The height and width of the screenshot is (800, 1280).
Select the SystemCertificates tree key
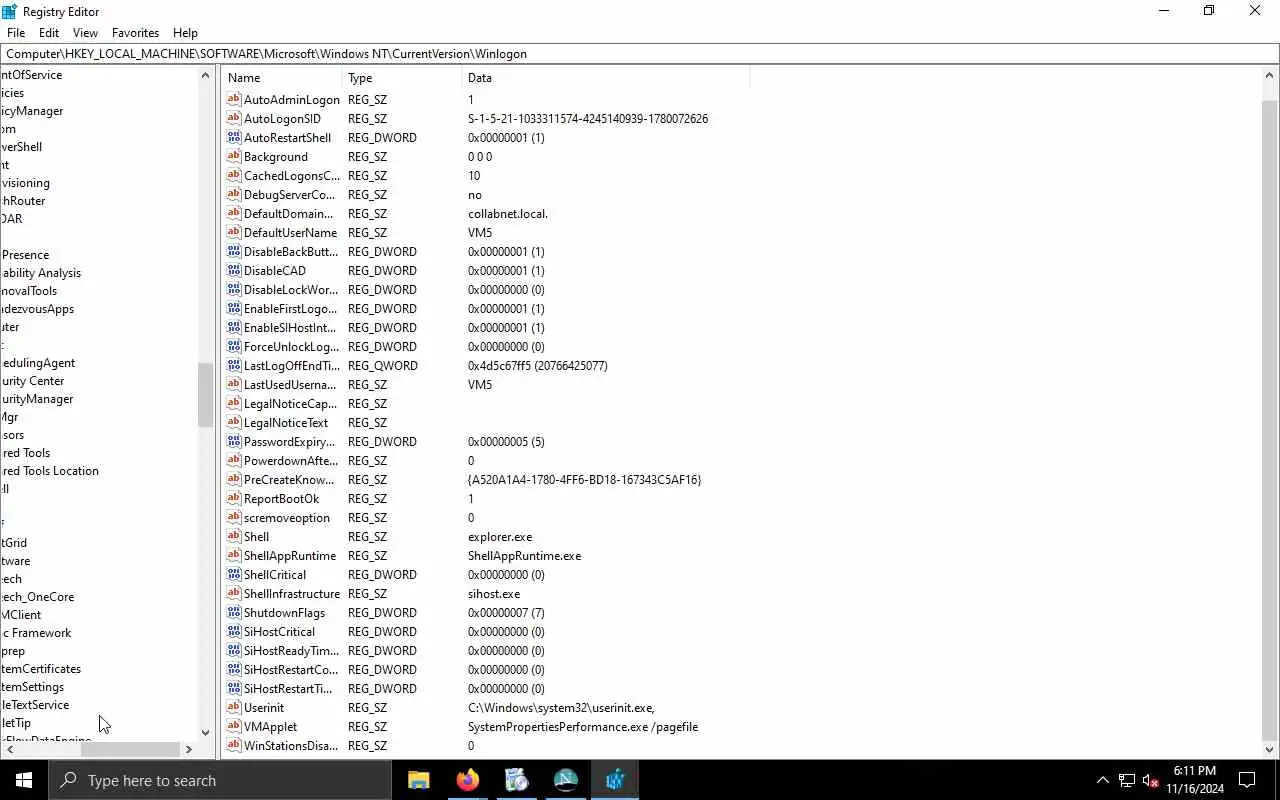point(40,669)
